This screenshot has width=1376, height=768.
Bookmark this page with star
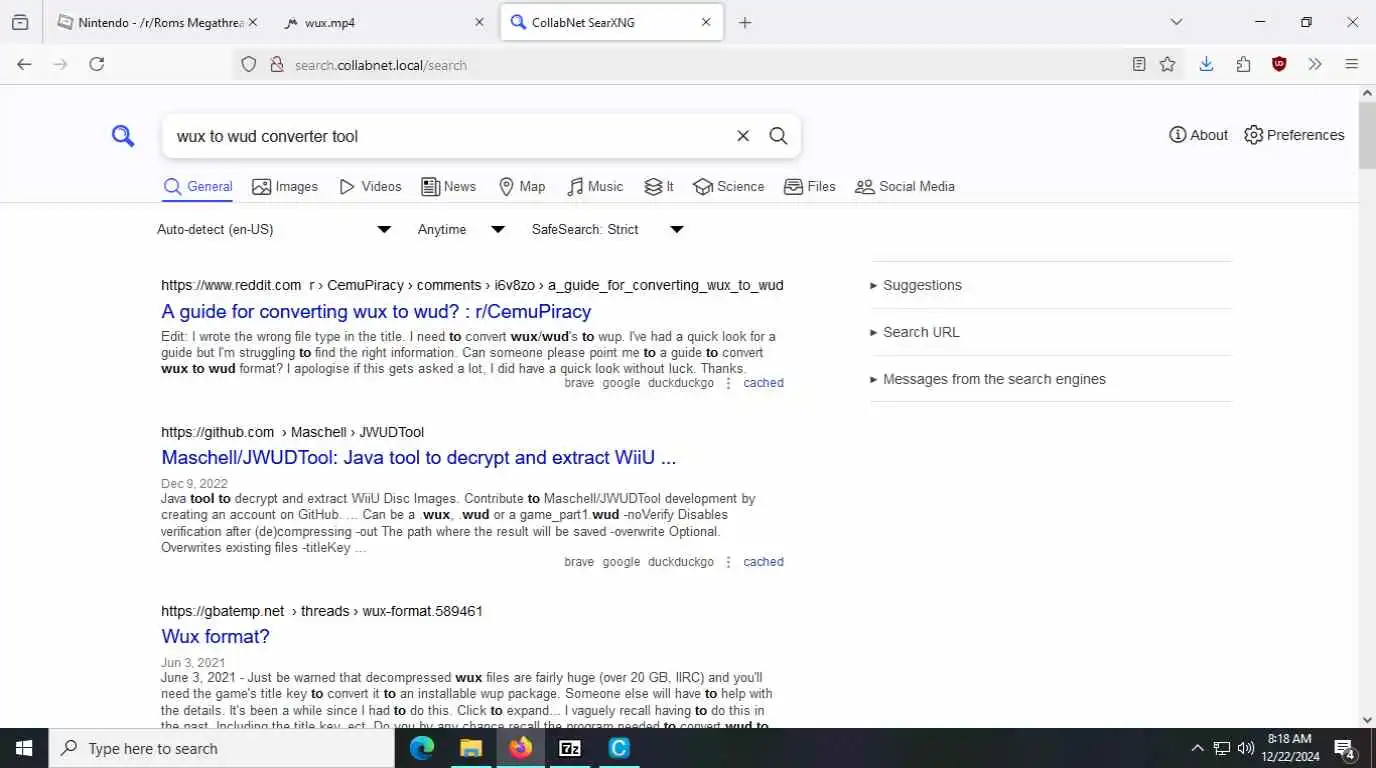click(1167, 64)
